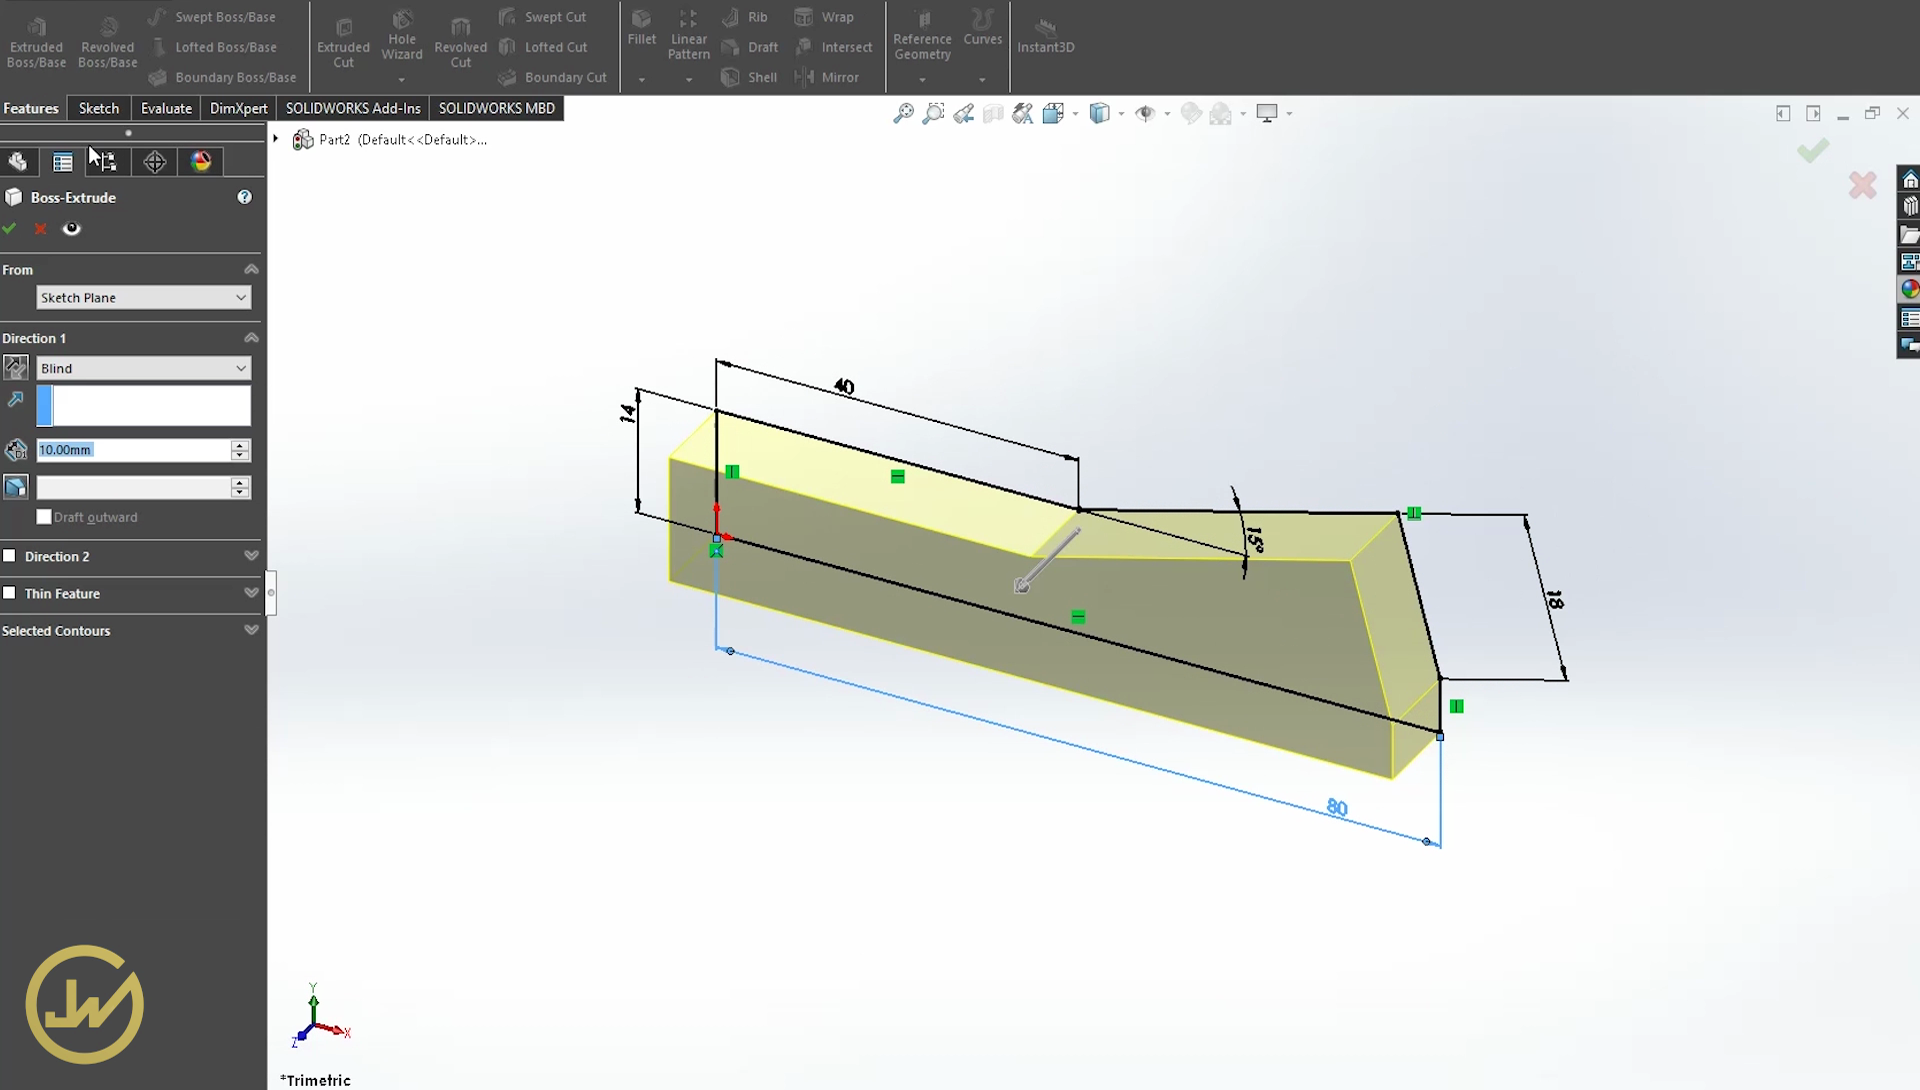Open the Features menu tab
The height and width of the screenshot is (1090, 1920).
(30, 107)
